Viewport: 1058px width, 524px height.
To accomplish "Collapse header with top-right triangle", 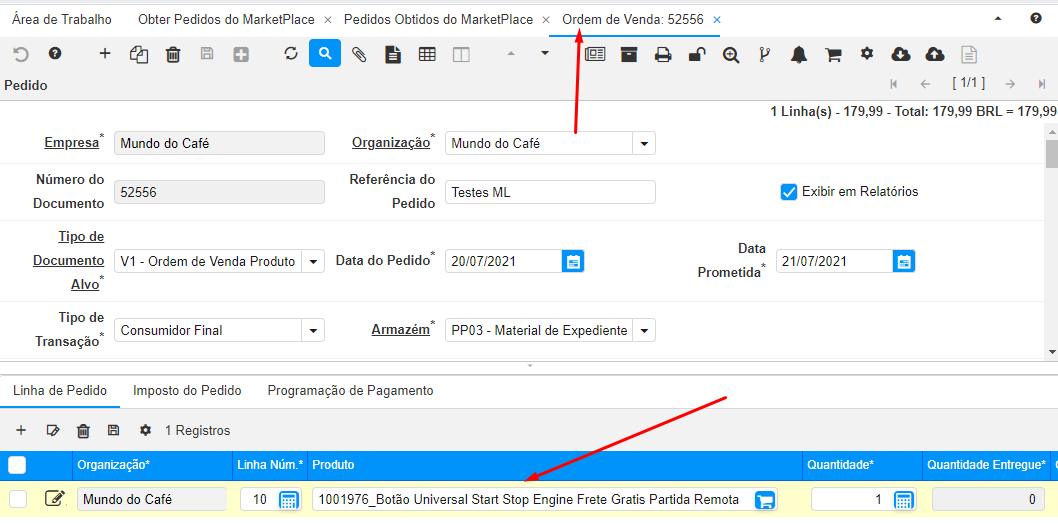I will pos(999,19).
